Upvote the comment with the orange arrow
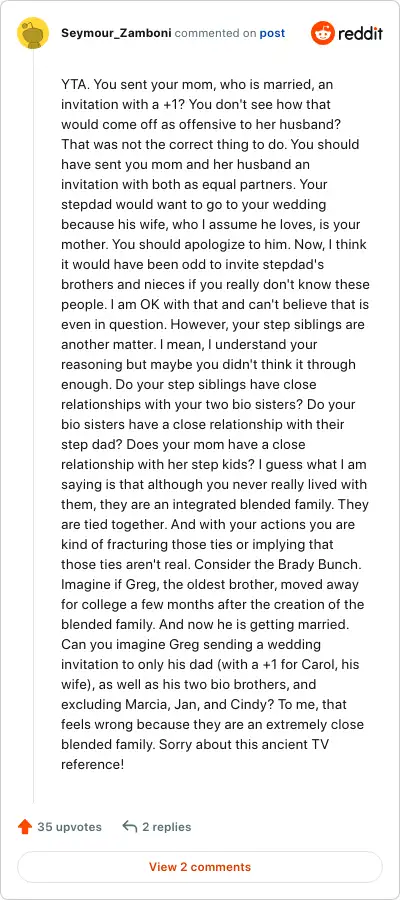 click(x=25, y=827)
